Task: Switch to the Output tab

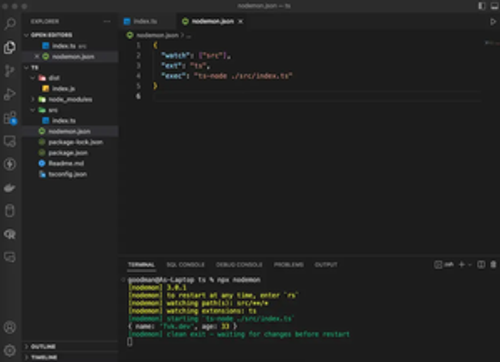Action: pos(326,265)
